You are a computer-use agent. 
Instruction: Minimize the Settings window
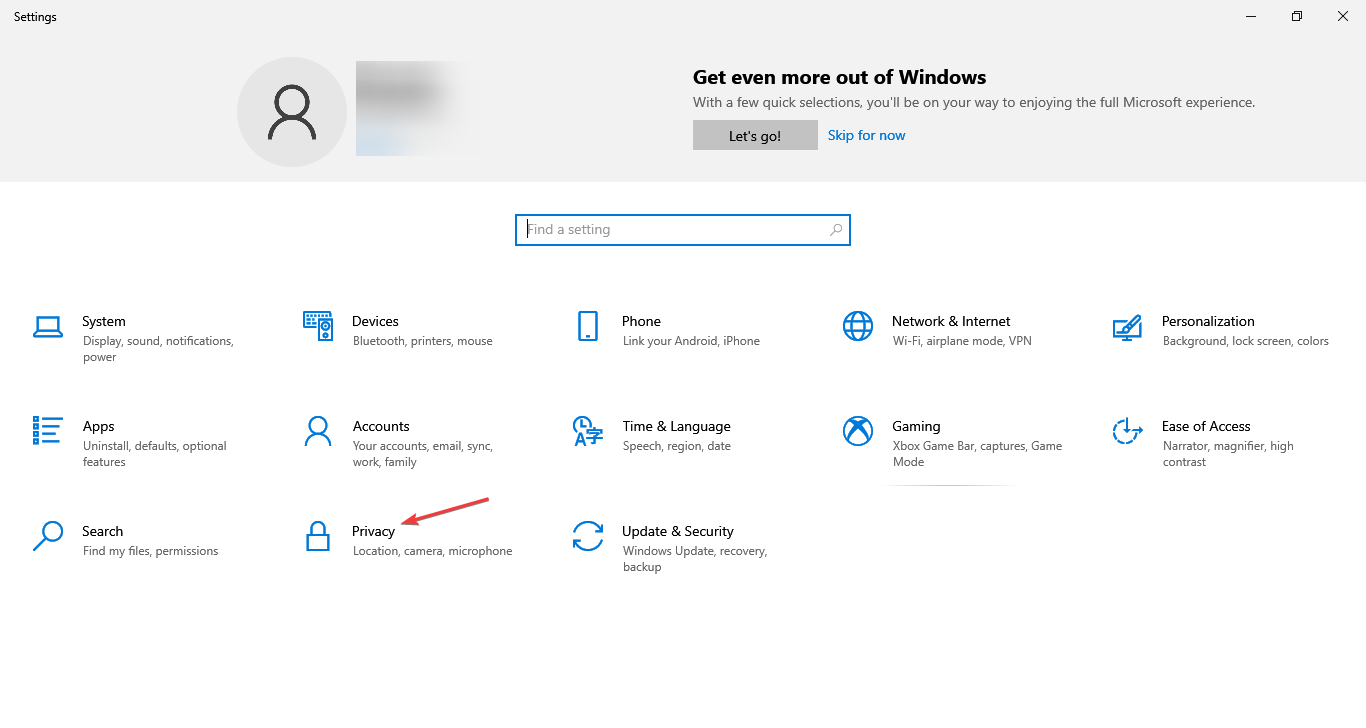pos(1251,16)
